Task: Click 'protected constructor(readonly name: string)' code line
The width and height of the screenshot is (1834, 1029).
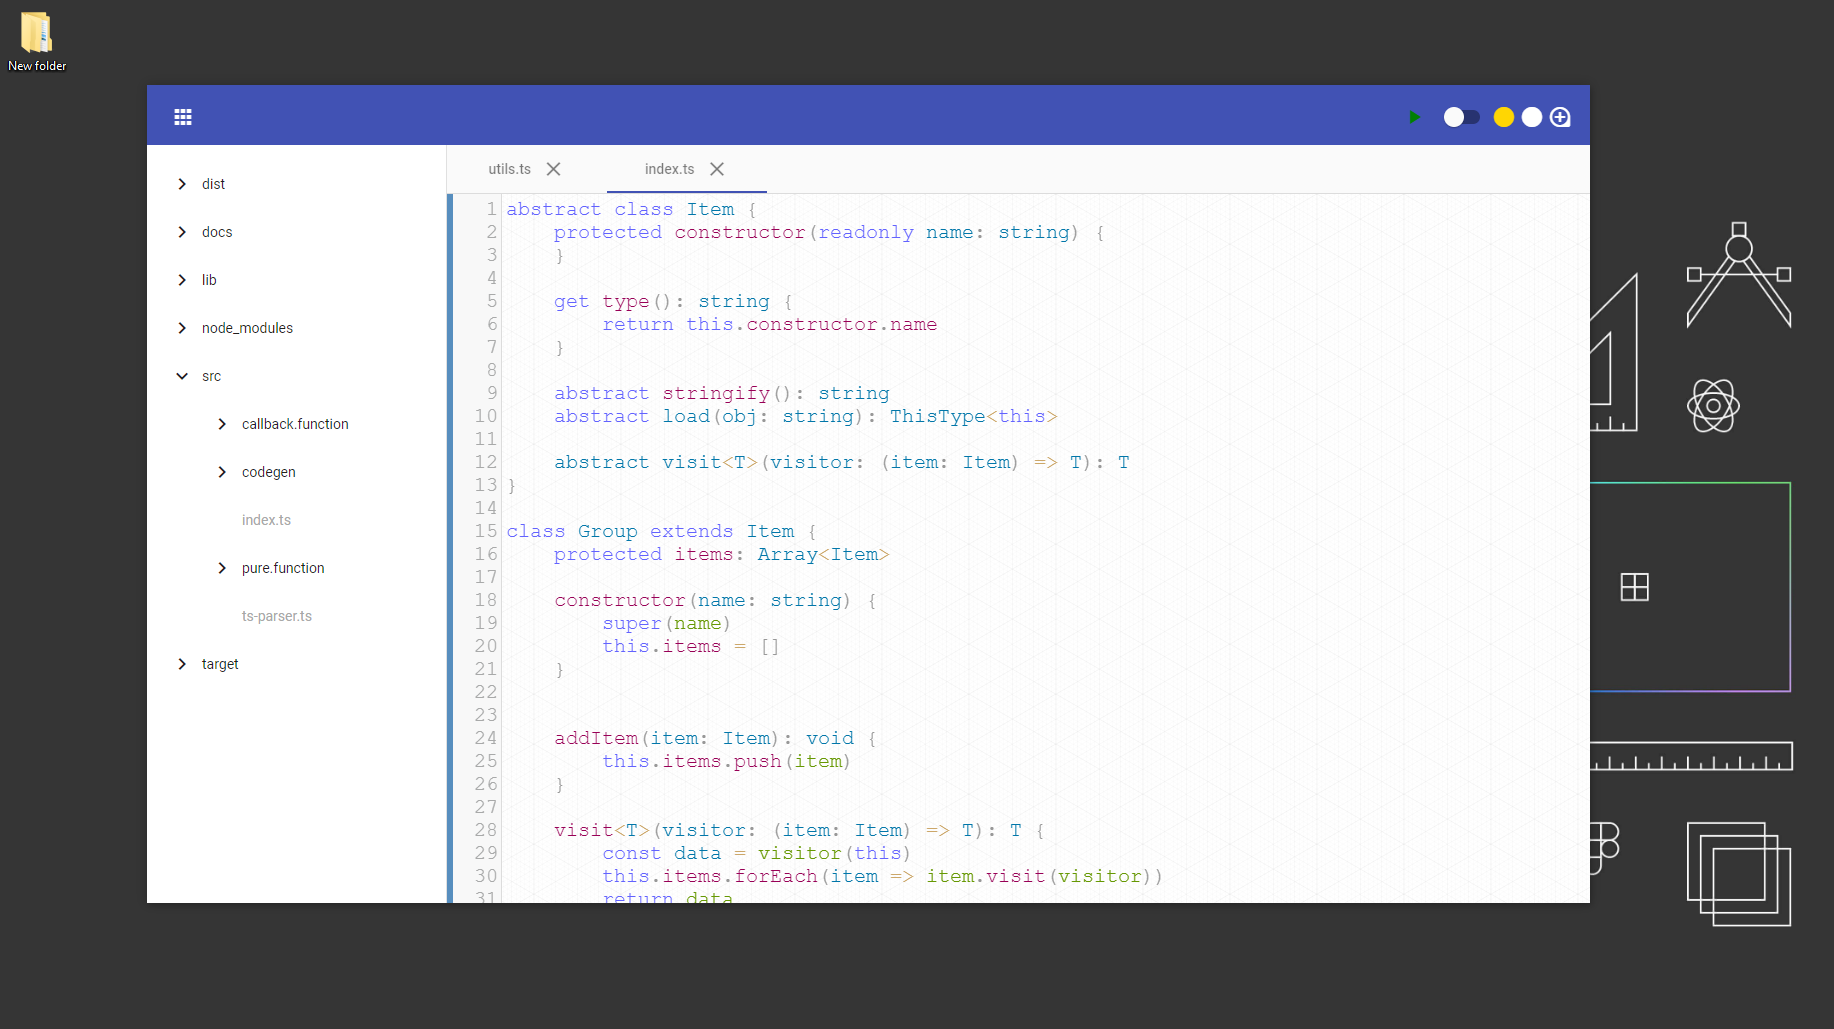Action: click(829, 232)
